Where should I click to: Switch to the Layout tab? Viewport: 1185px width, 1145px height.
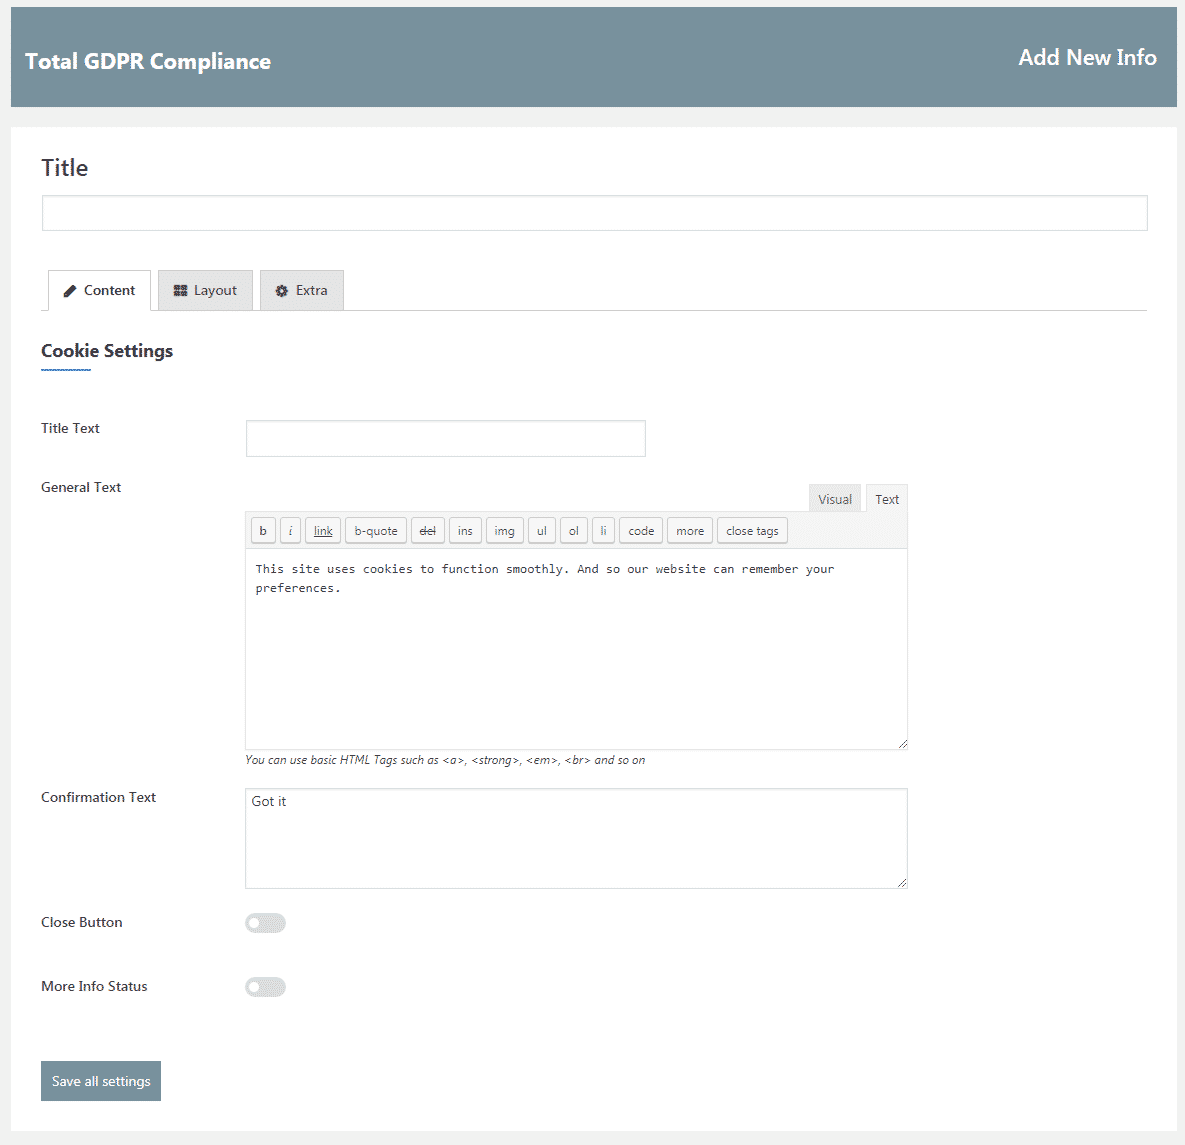[206, 291]
